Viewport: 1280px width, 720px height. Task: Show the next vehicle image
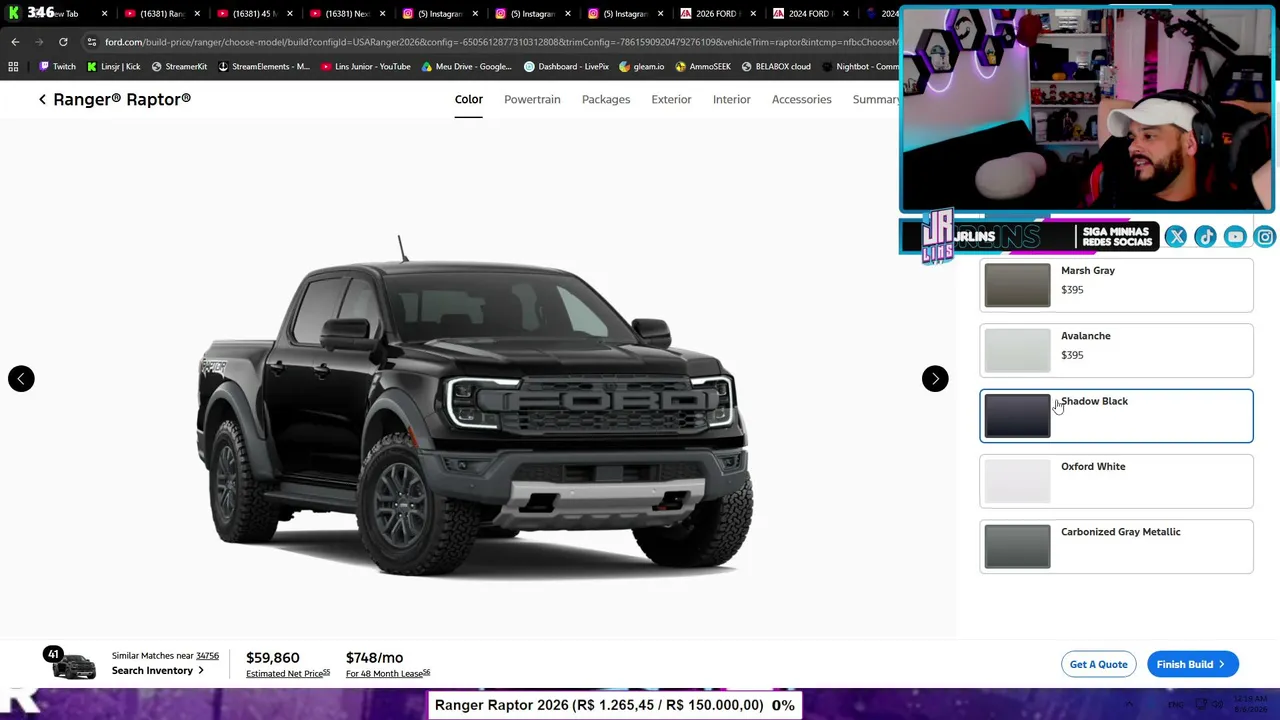pos(935,378)
